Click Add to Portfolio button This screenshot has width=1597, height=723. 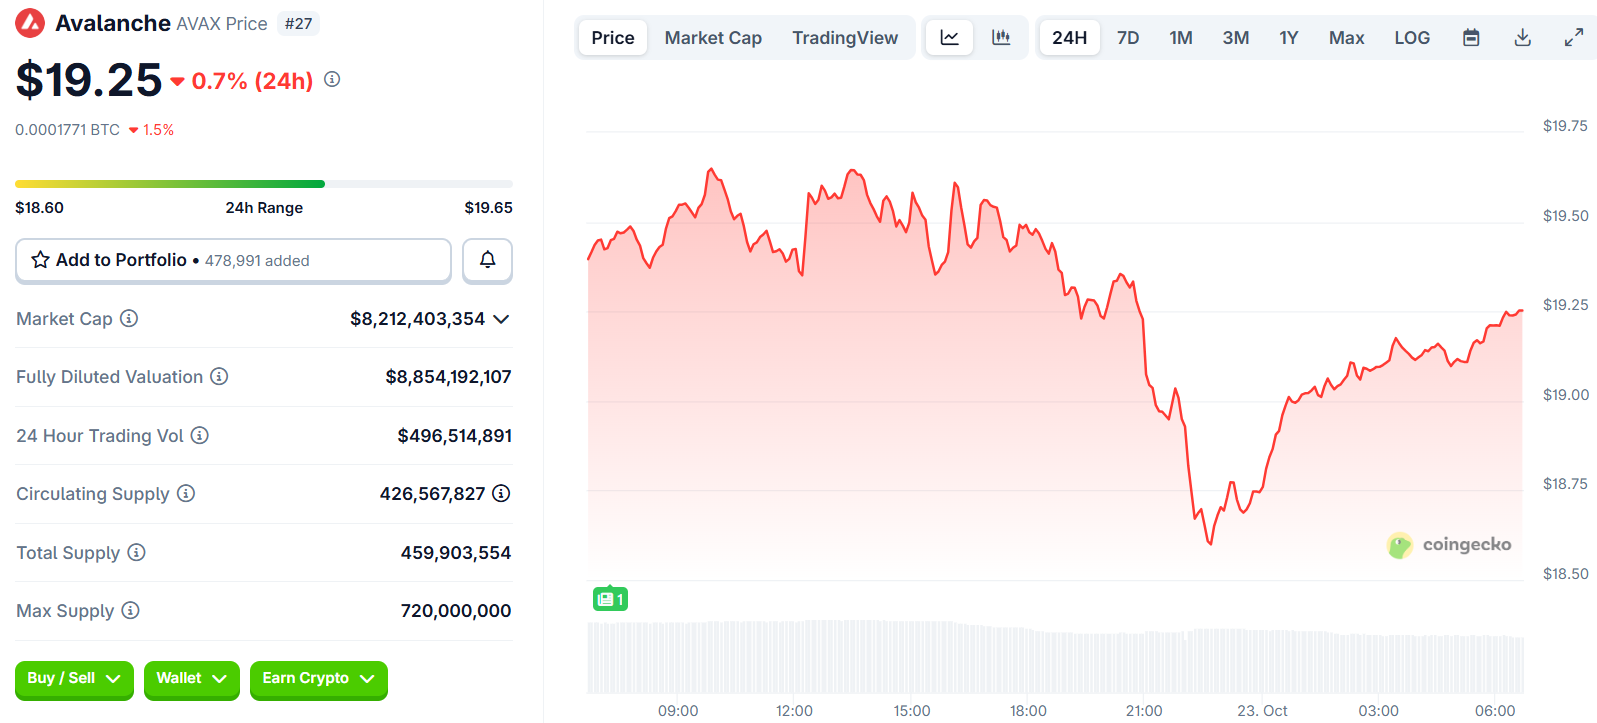tap(233, 260)
